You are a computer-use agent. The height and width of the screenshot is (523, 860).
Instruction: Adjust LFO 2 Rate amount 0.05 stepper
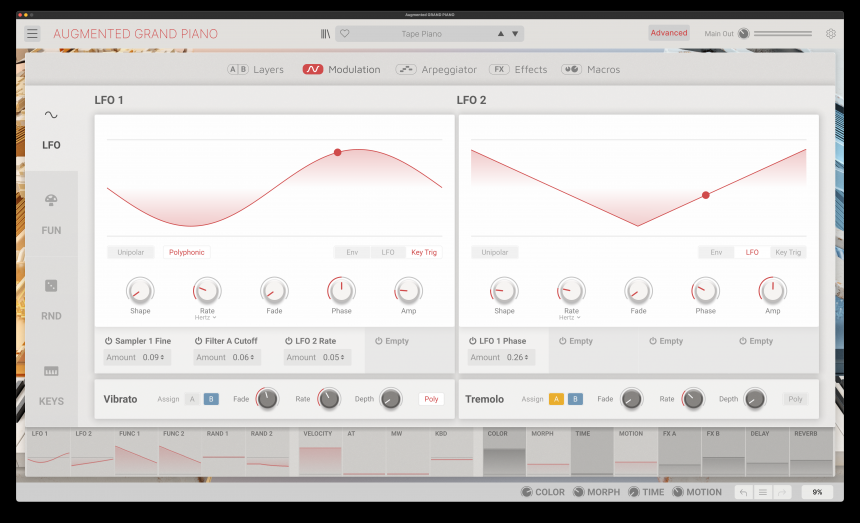pyautogui.click(x=333, y=357)
